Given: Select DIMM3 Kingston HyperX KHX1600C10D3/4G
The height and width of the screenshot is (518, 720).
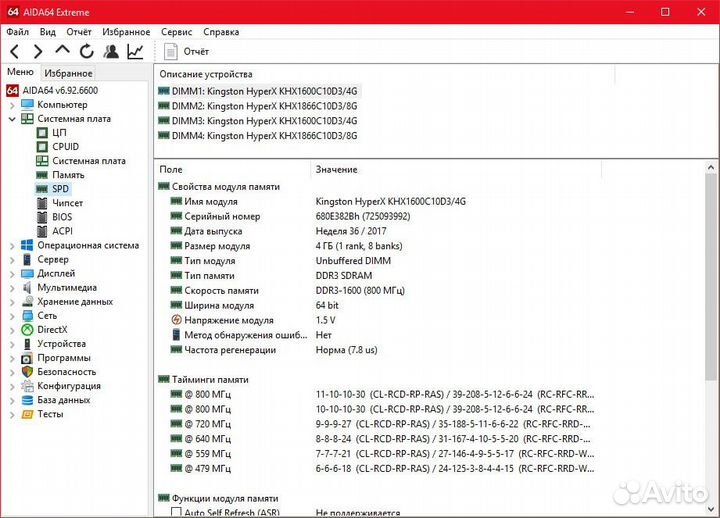Looking at the screenshot, I should [x=258, y=121].
